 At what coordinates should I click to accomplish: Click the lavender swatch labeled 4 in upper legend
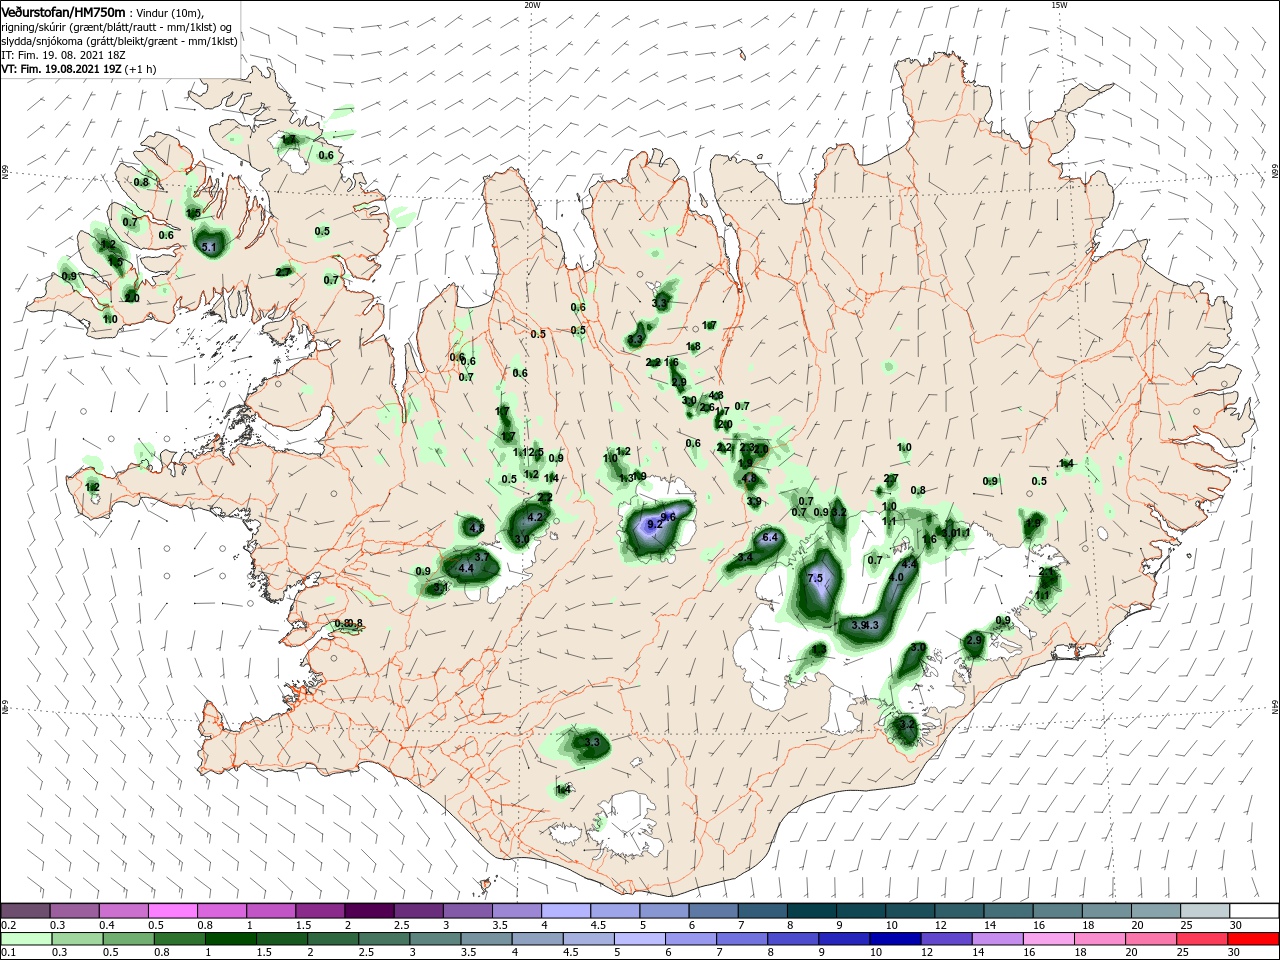(x=565, y=910)
